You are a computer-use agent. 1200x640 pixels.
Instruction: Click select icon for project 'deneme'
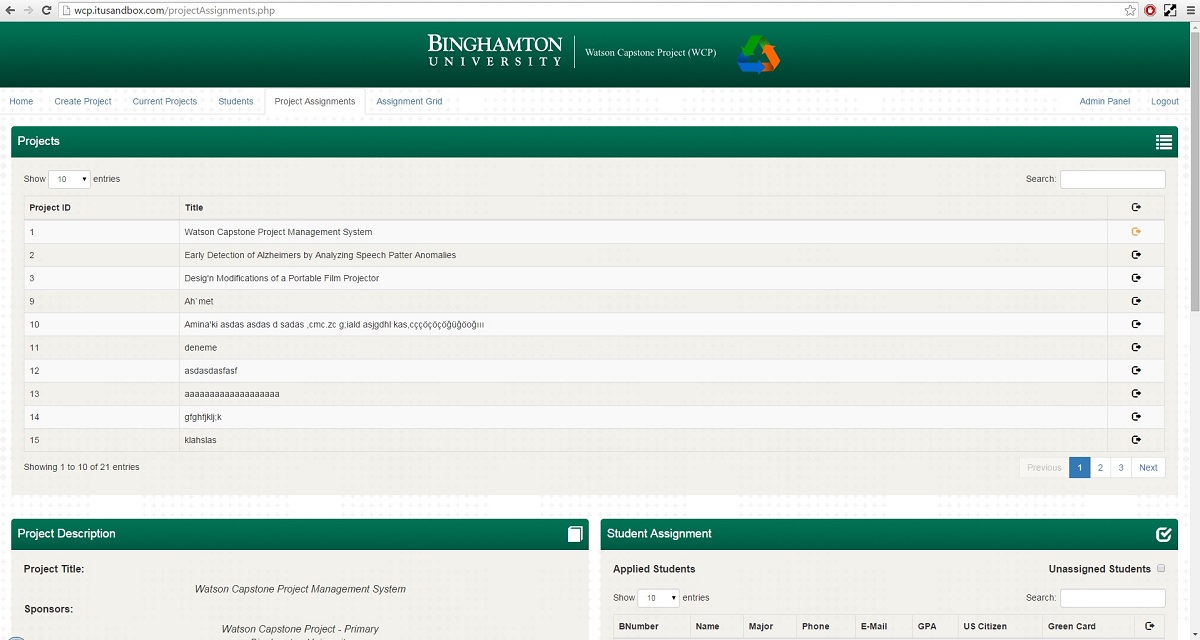click(1136, 348)
